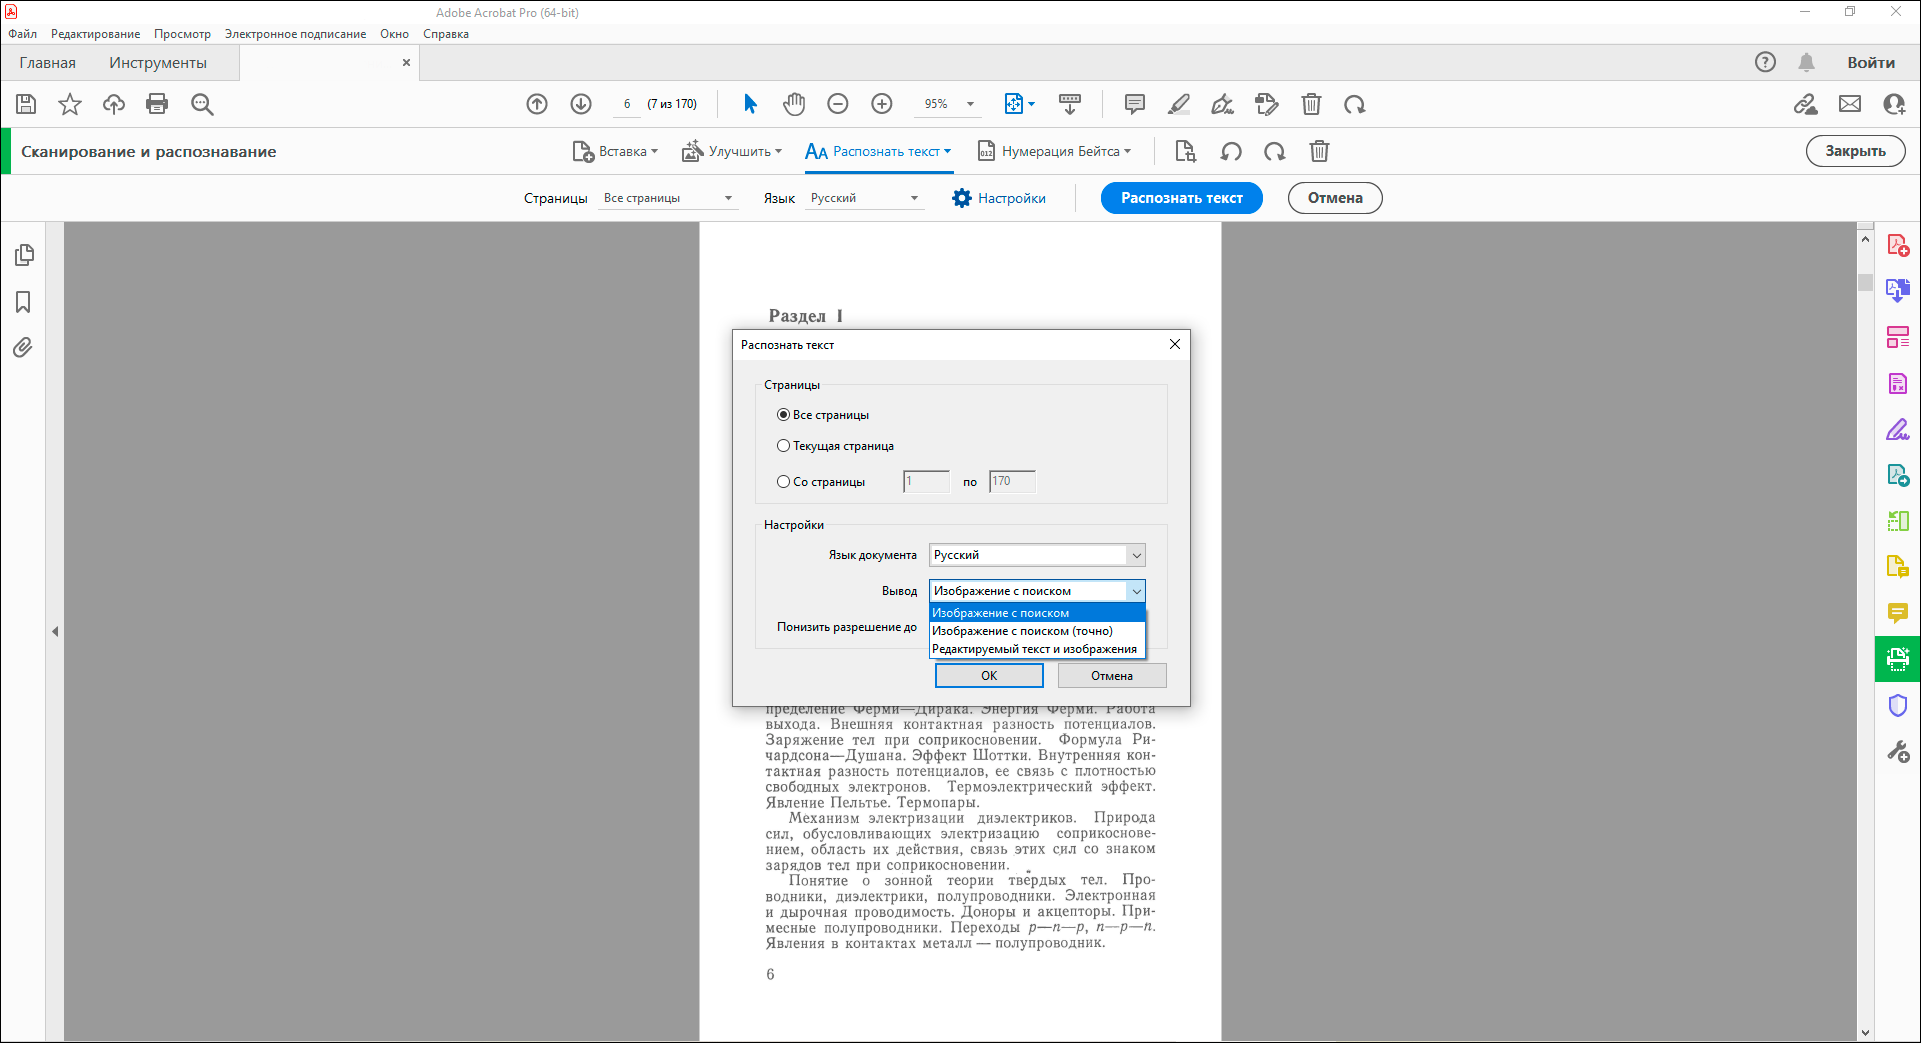Select the 'Текущая страница' radio button
Screen dimensions: 1921x1043
click(784, 446)
